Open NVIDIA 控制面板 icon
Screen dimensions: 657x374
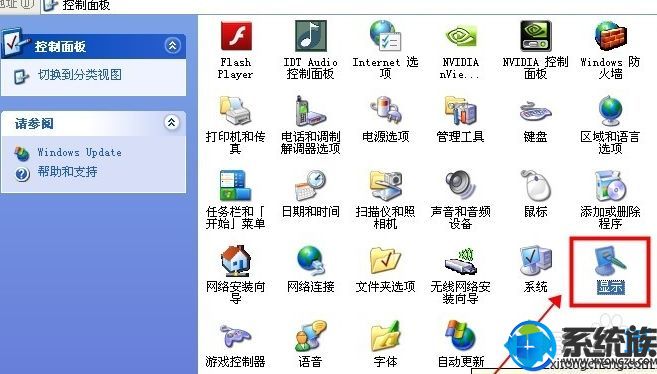(x=535, y=36)
